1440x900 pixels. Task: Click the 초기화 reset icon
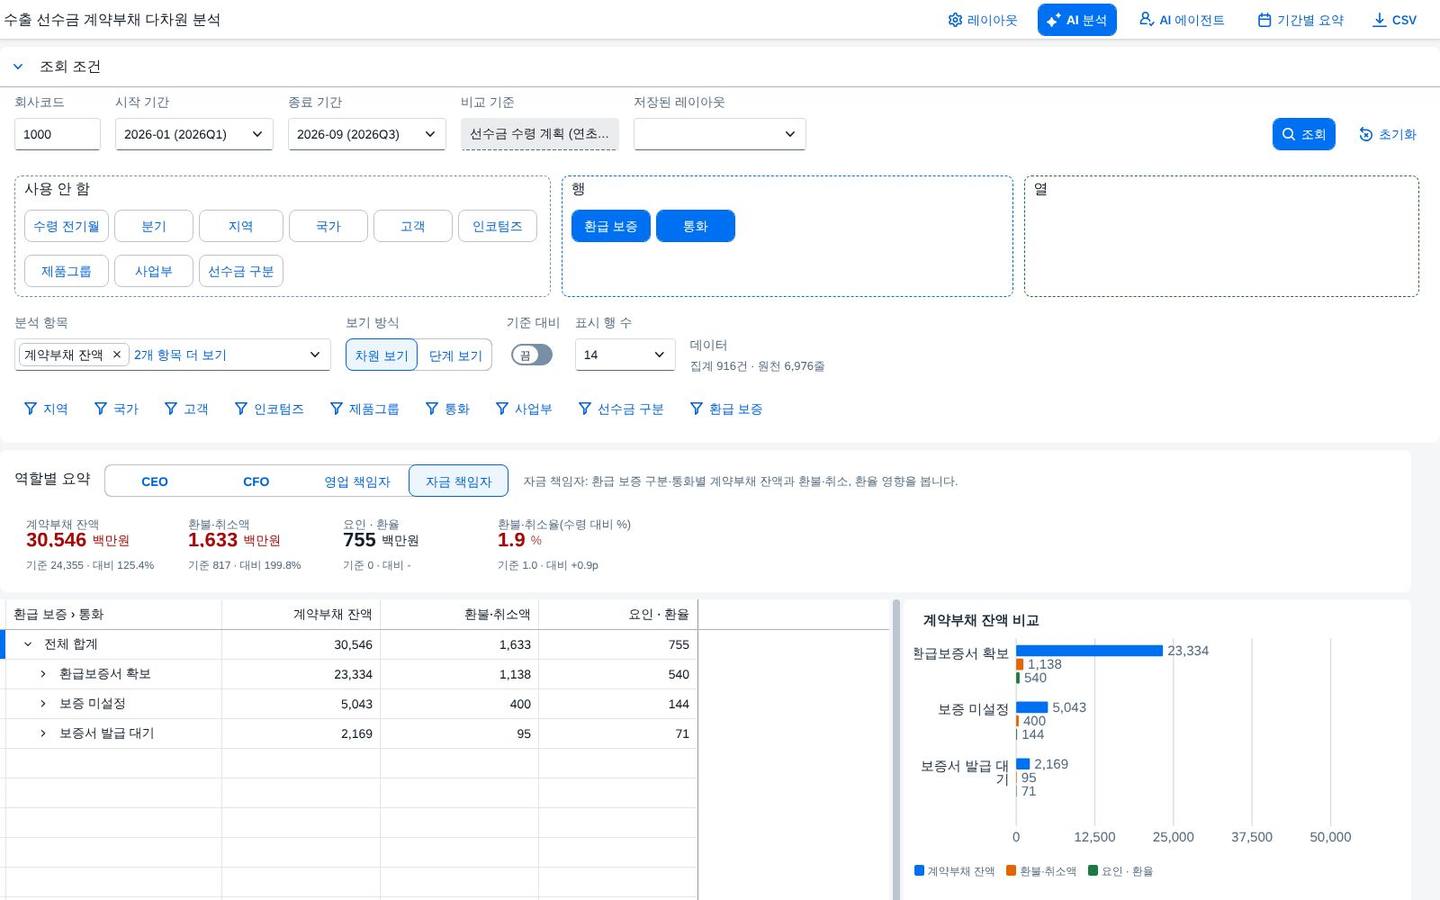click(x=1366, y=135)
